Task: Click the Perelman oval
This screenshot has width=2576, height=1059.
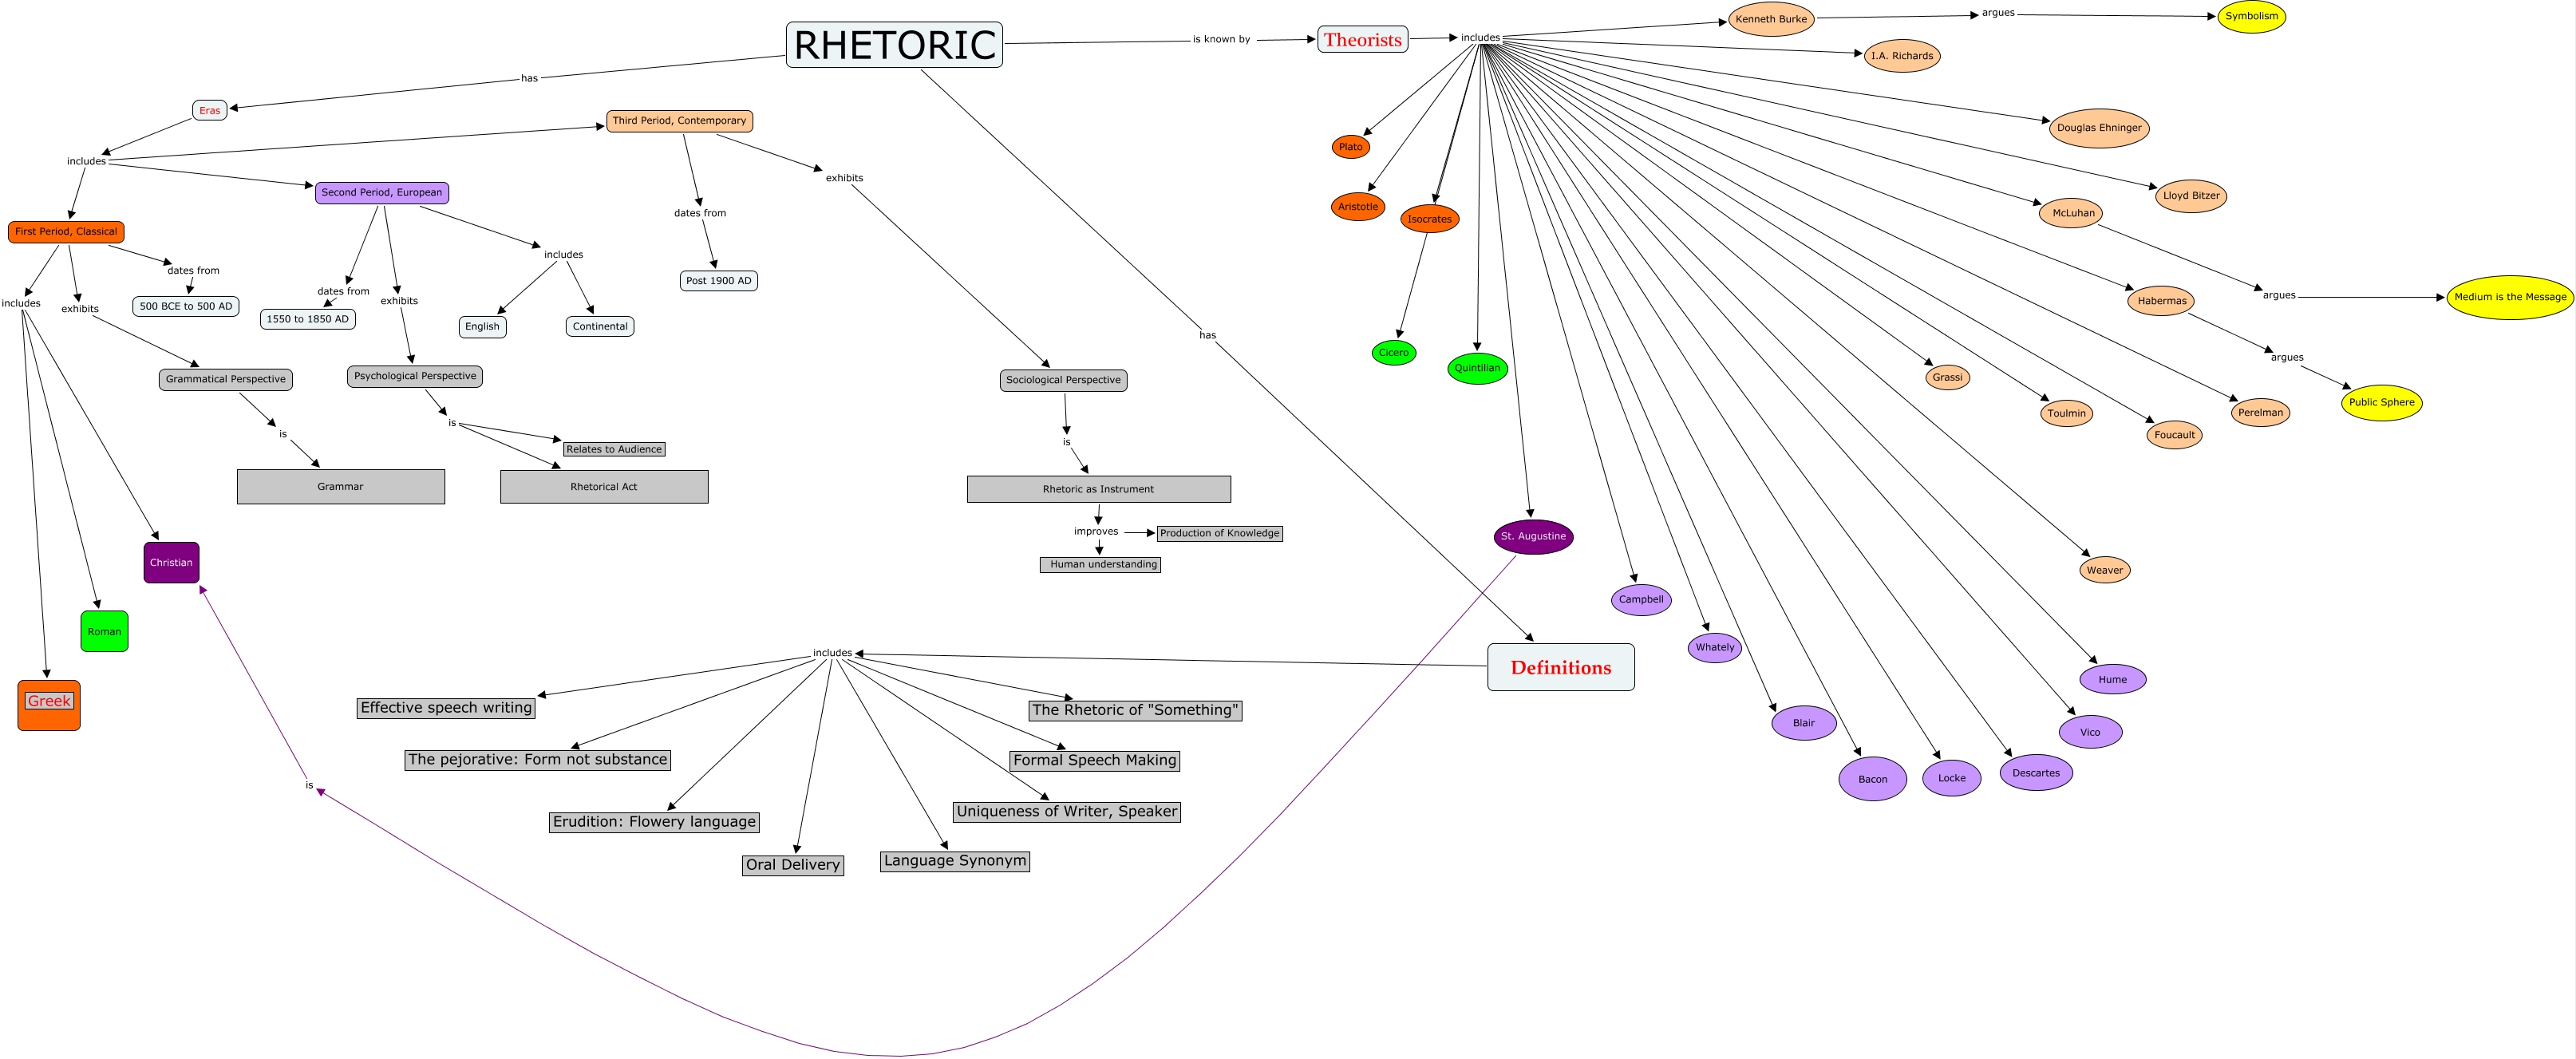Action: coord(2260,413)
